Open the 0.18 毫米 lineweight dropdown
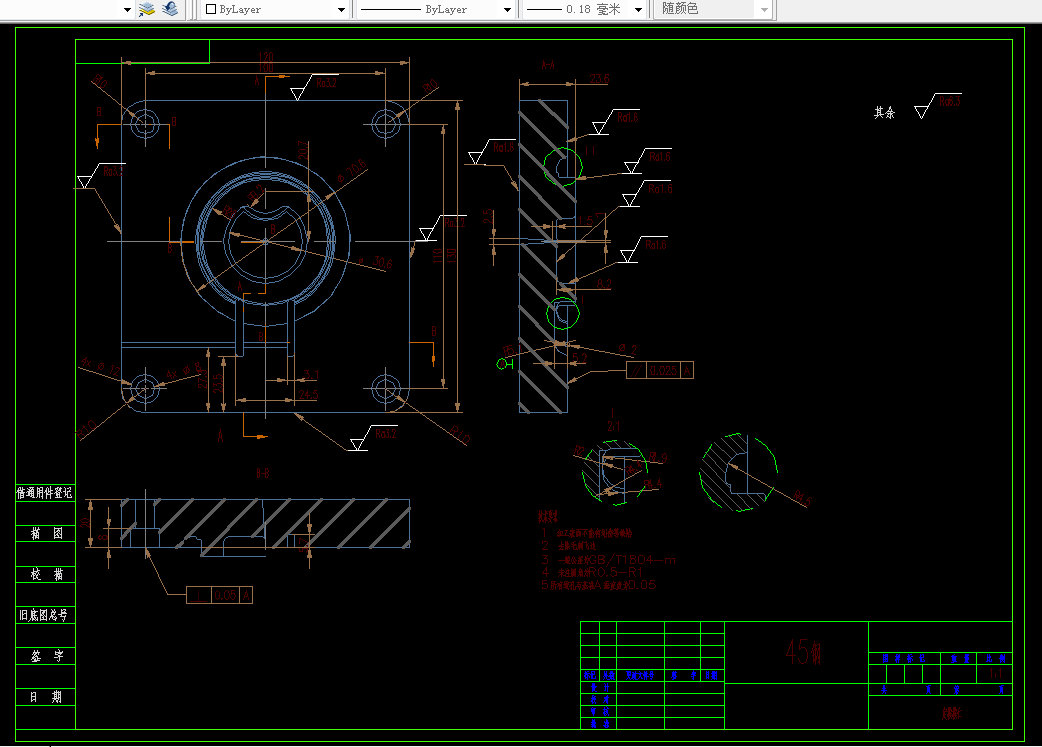 point(639,10)
